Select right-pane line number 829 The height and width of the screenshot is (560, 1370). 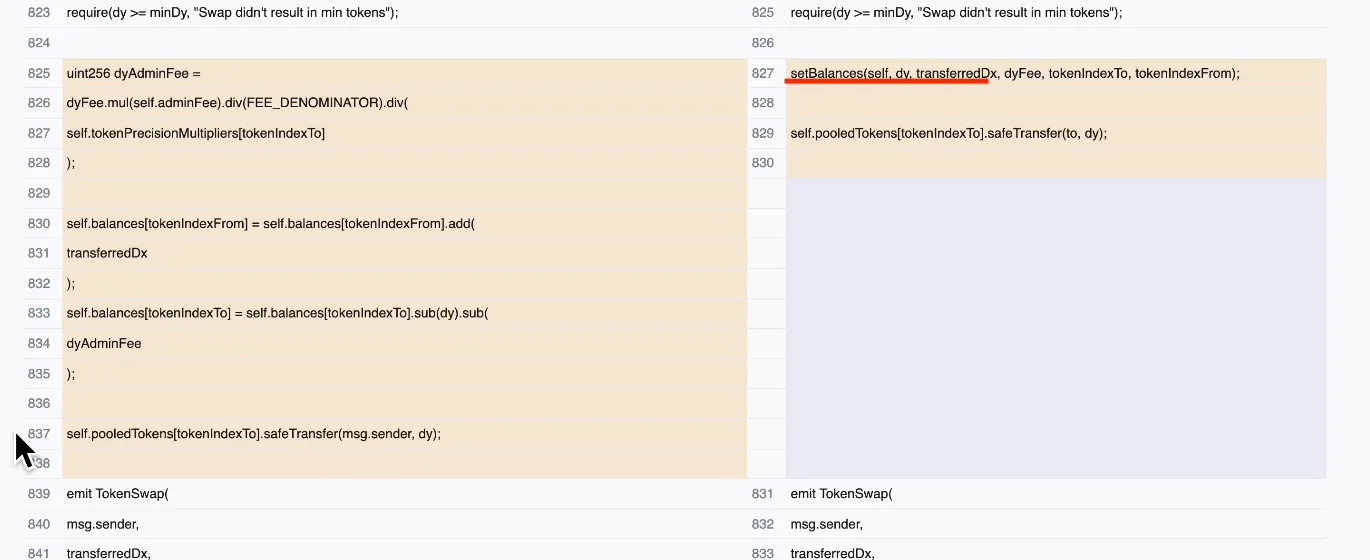point(763,133)
